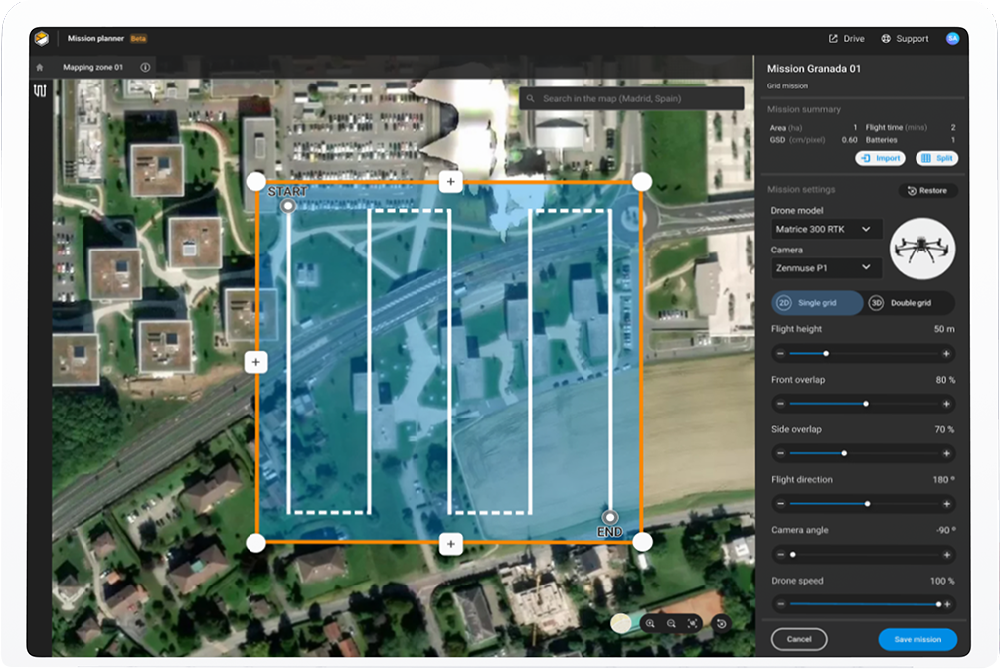Click the START waypoint marker
The image size is (1000, 669).
(x=288, y=205)
